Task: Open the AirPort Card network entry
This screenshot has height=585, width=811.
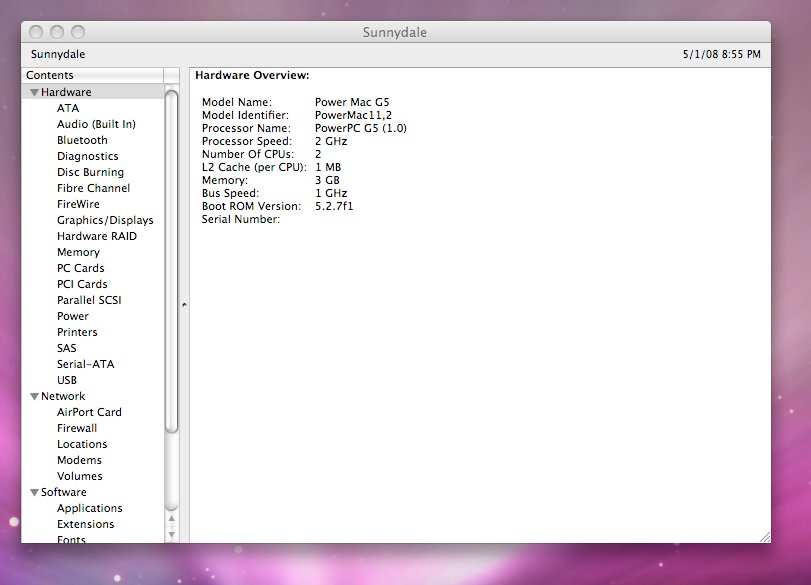Action: click(x=89, y=412)
